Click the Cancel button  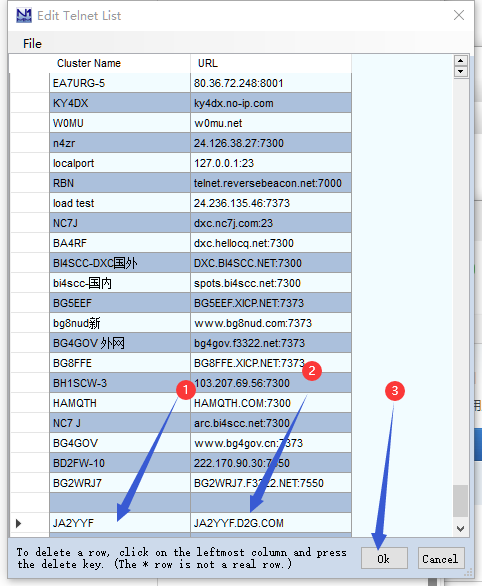coord(441,558)
